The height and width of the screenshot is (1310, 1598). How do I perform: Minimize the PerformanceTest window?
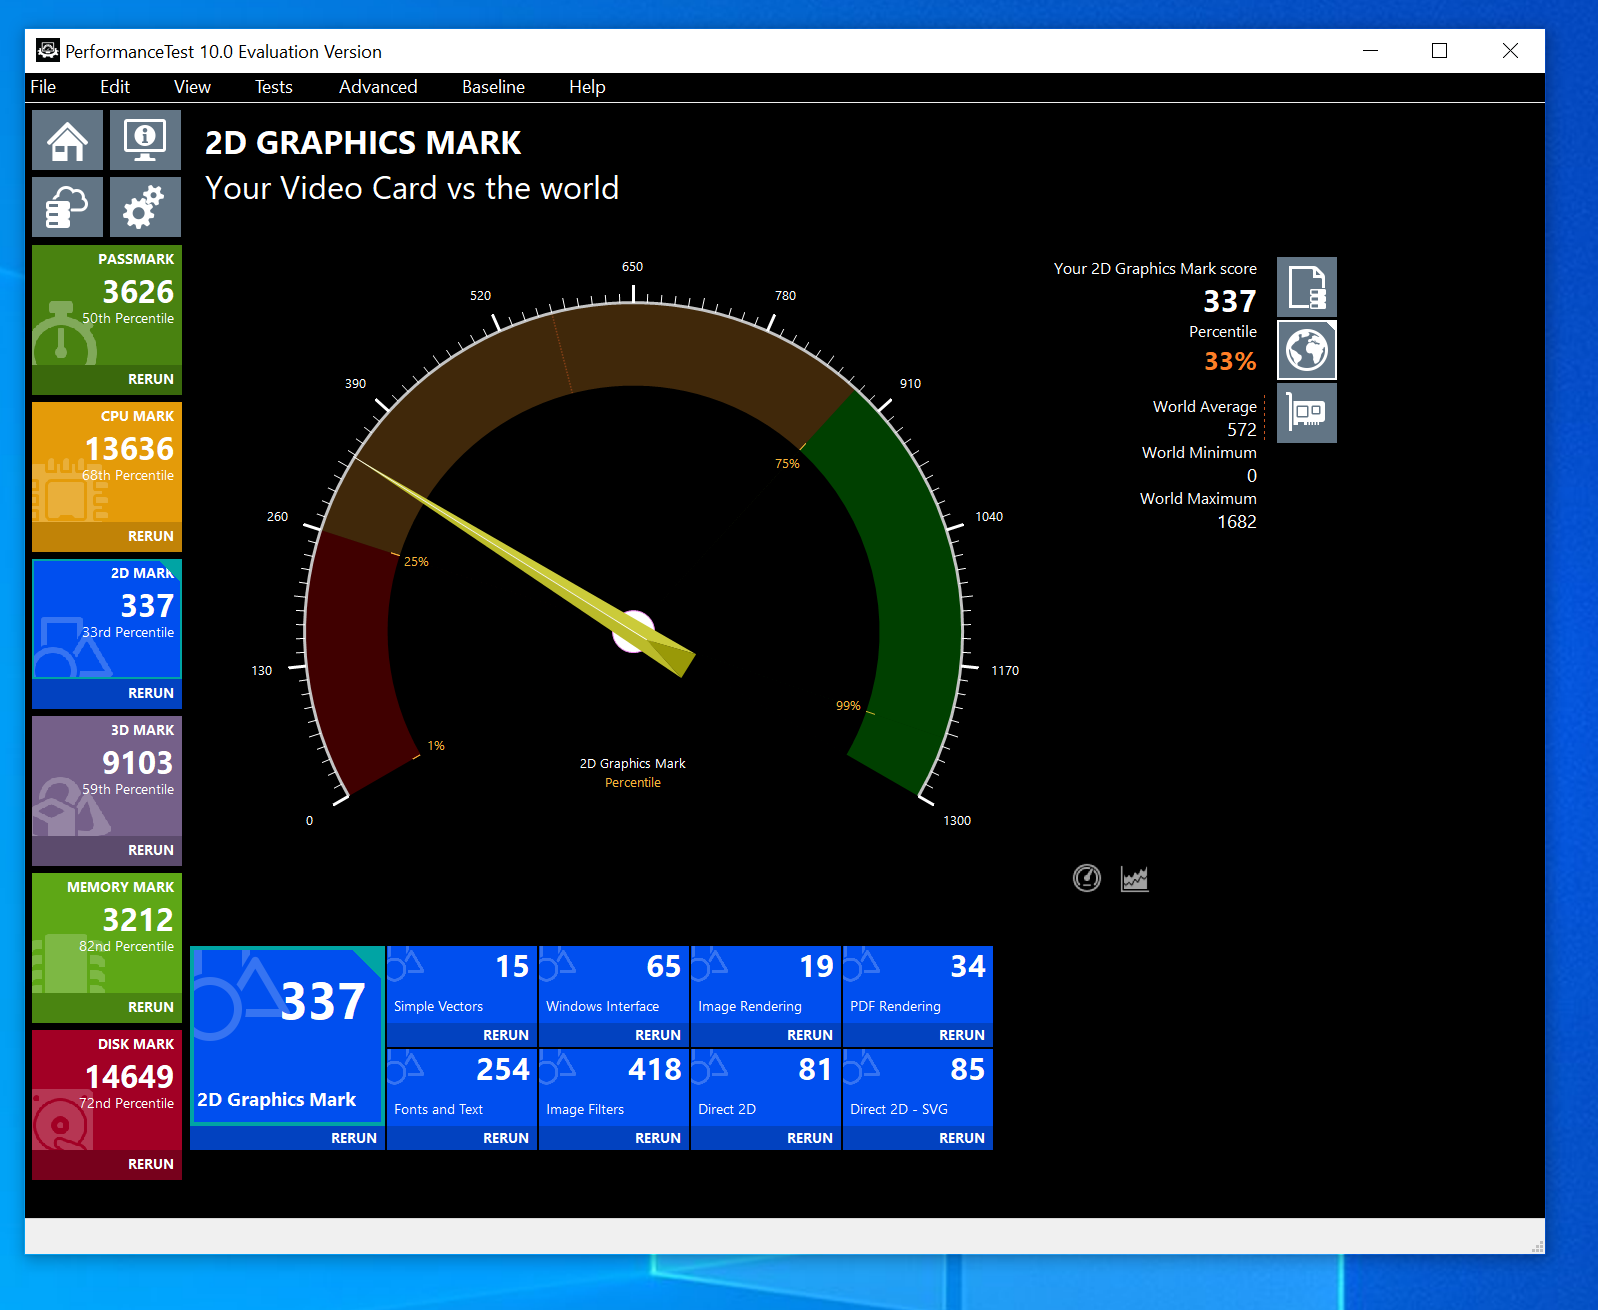point(1370,51)
